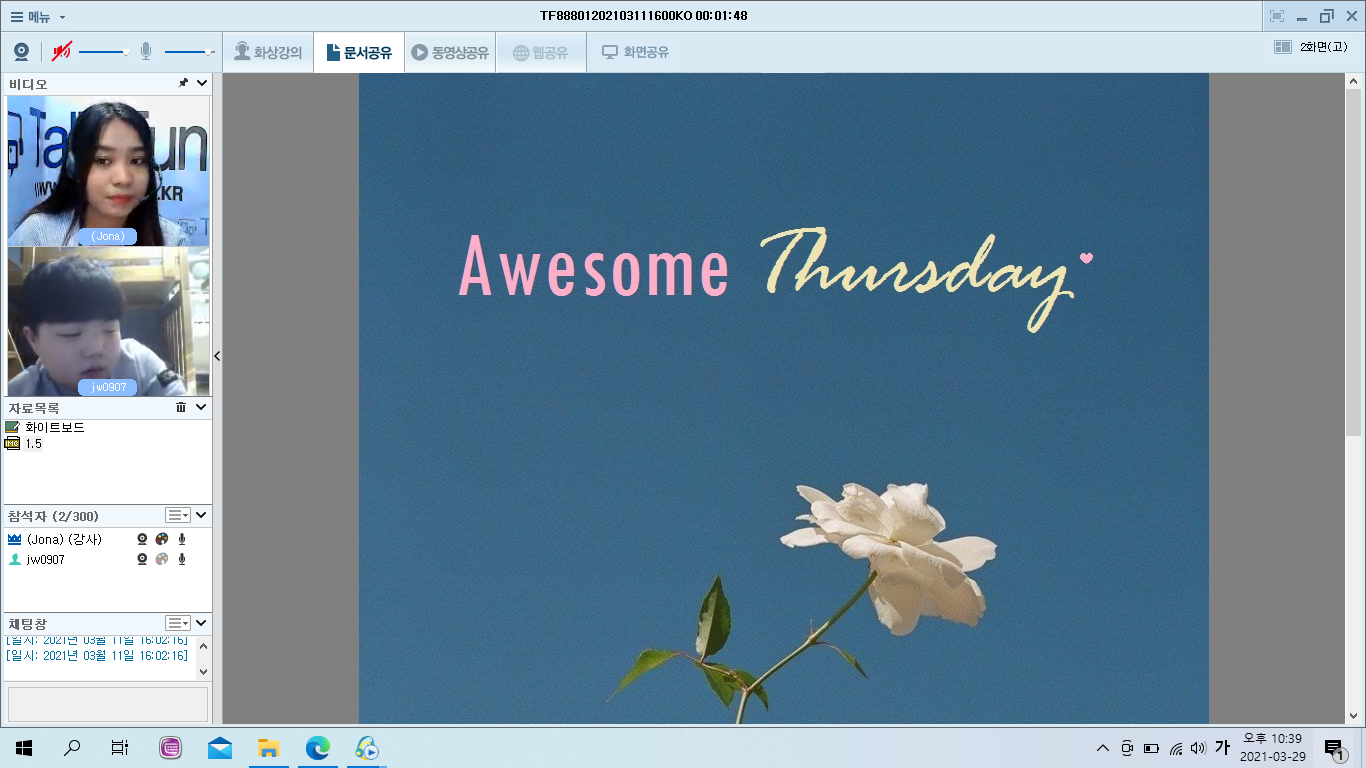Toggle jw0907's drawing palette permission
Screen dimensions: 1366x768
[162, 560]
